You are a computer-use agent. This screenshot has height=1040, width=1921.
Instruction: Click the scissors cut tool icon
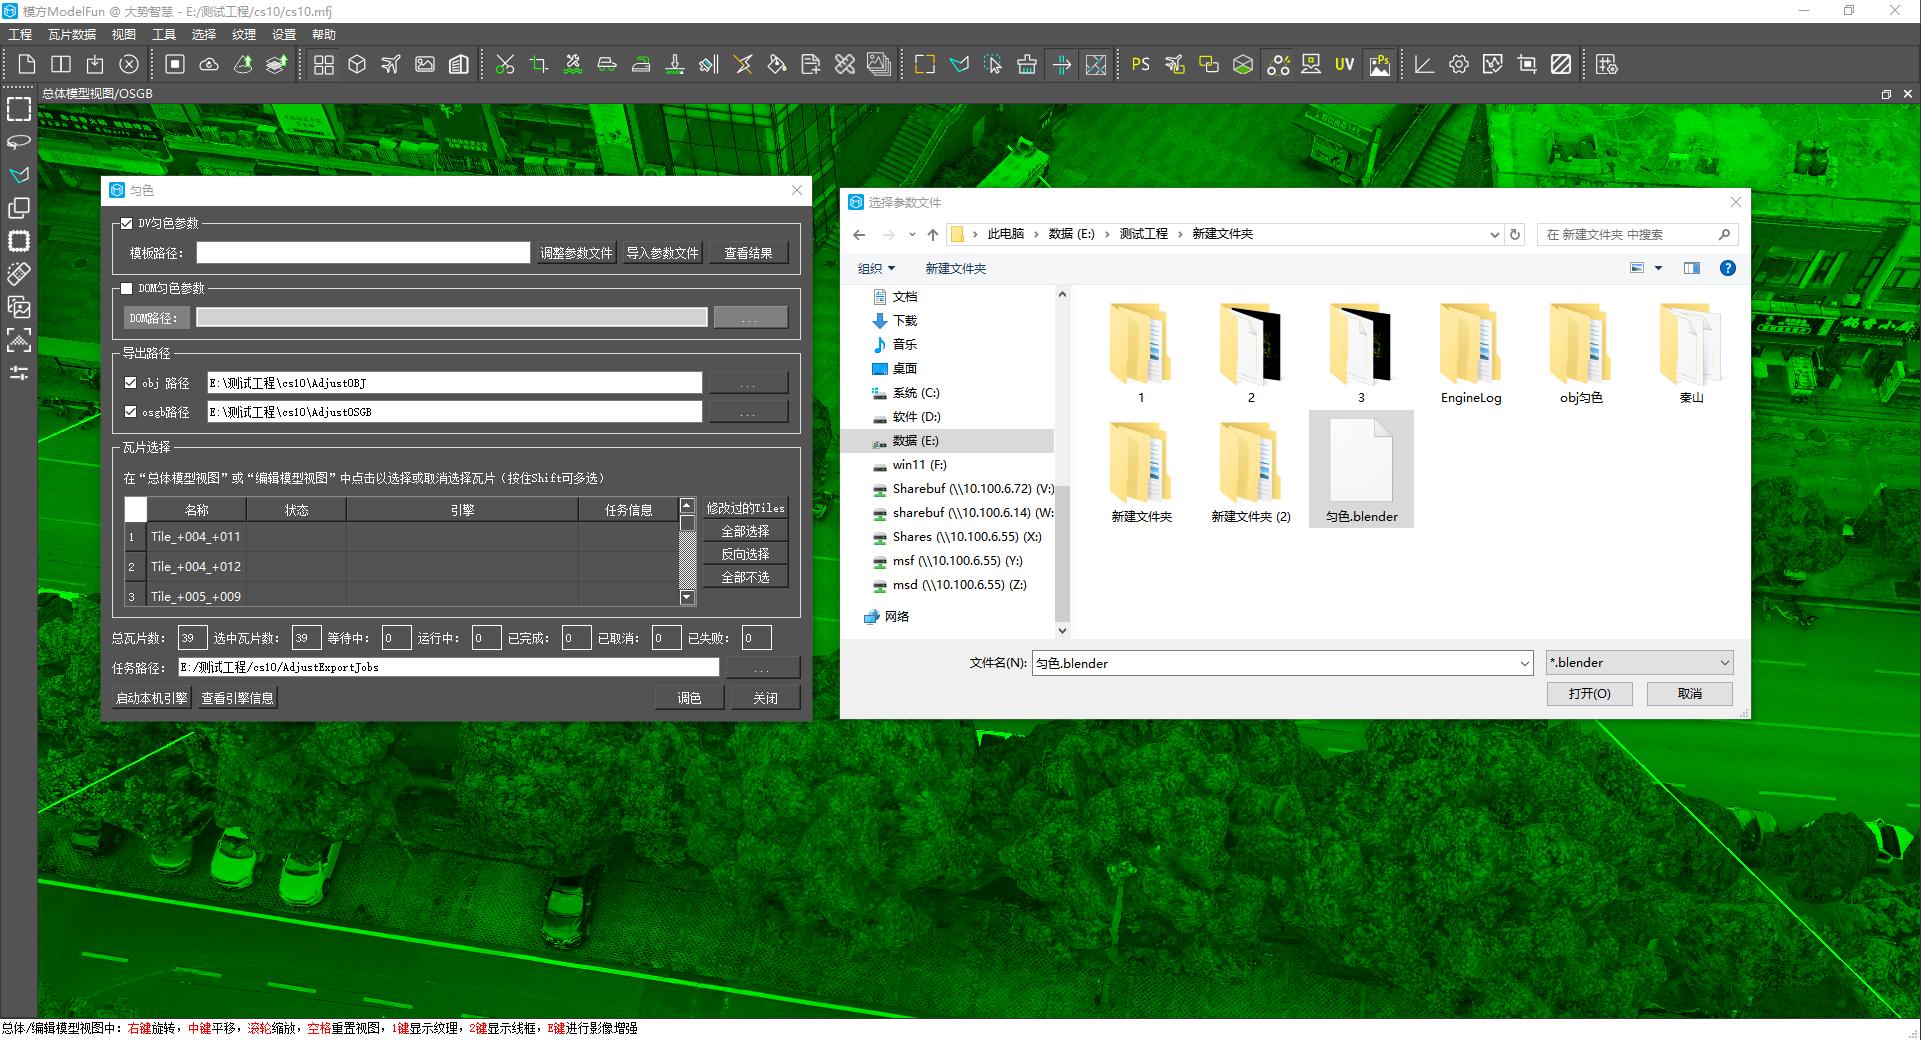505,65
